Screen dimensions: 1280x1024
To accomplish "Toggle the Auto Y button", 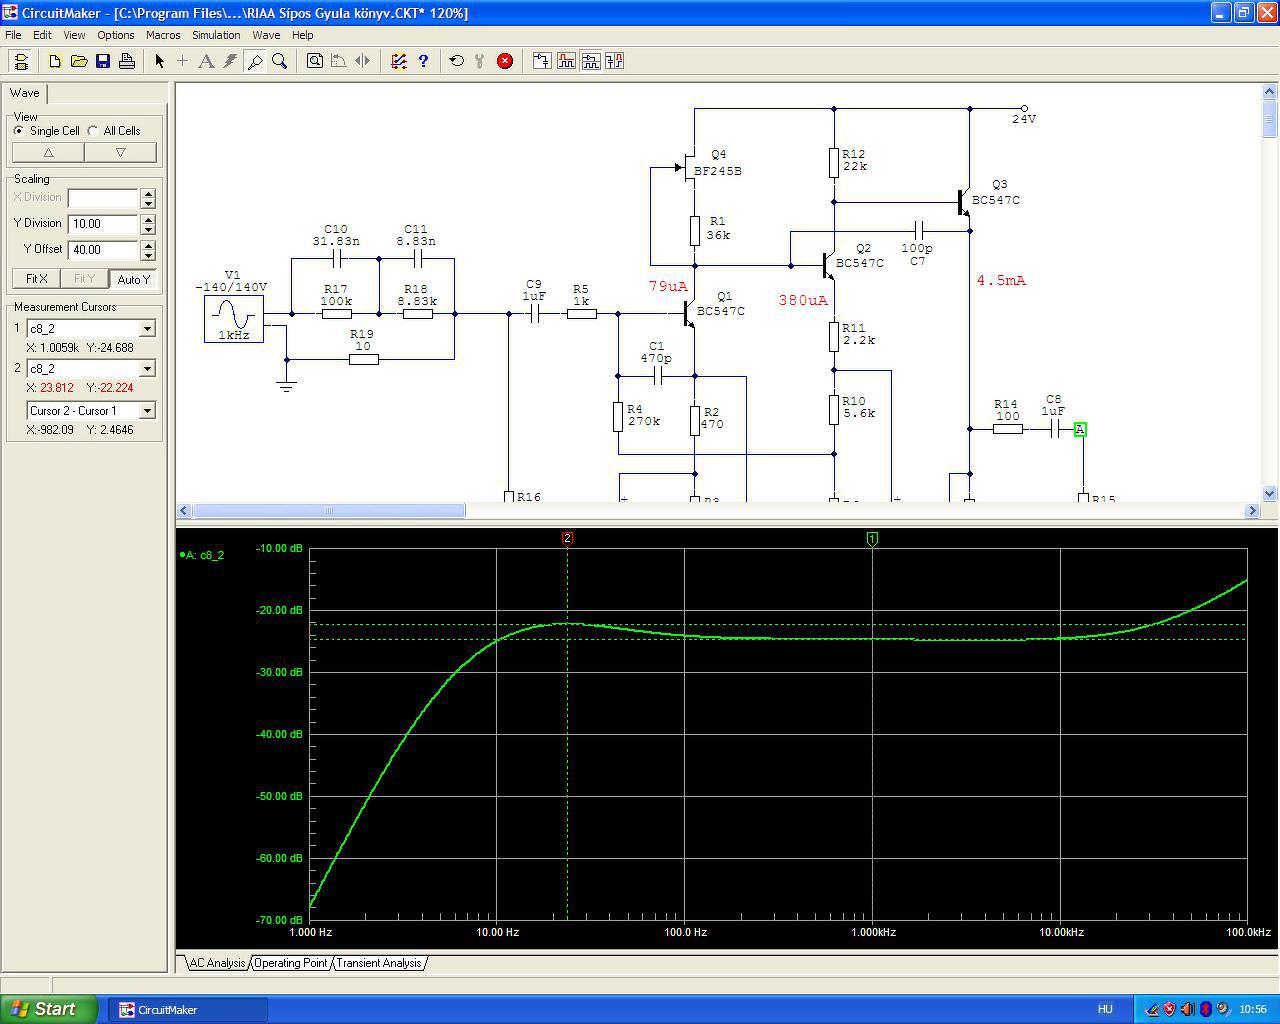I will coord(133,279).
